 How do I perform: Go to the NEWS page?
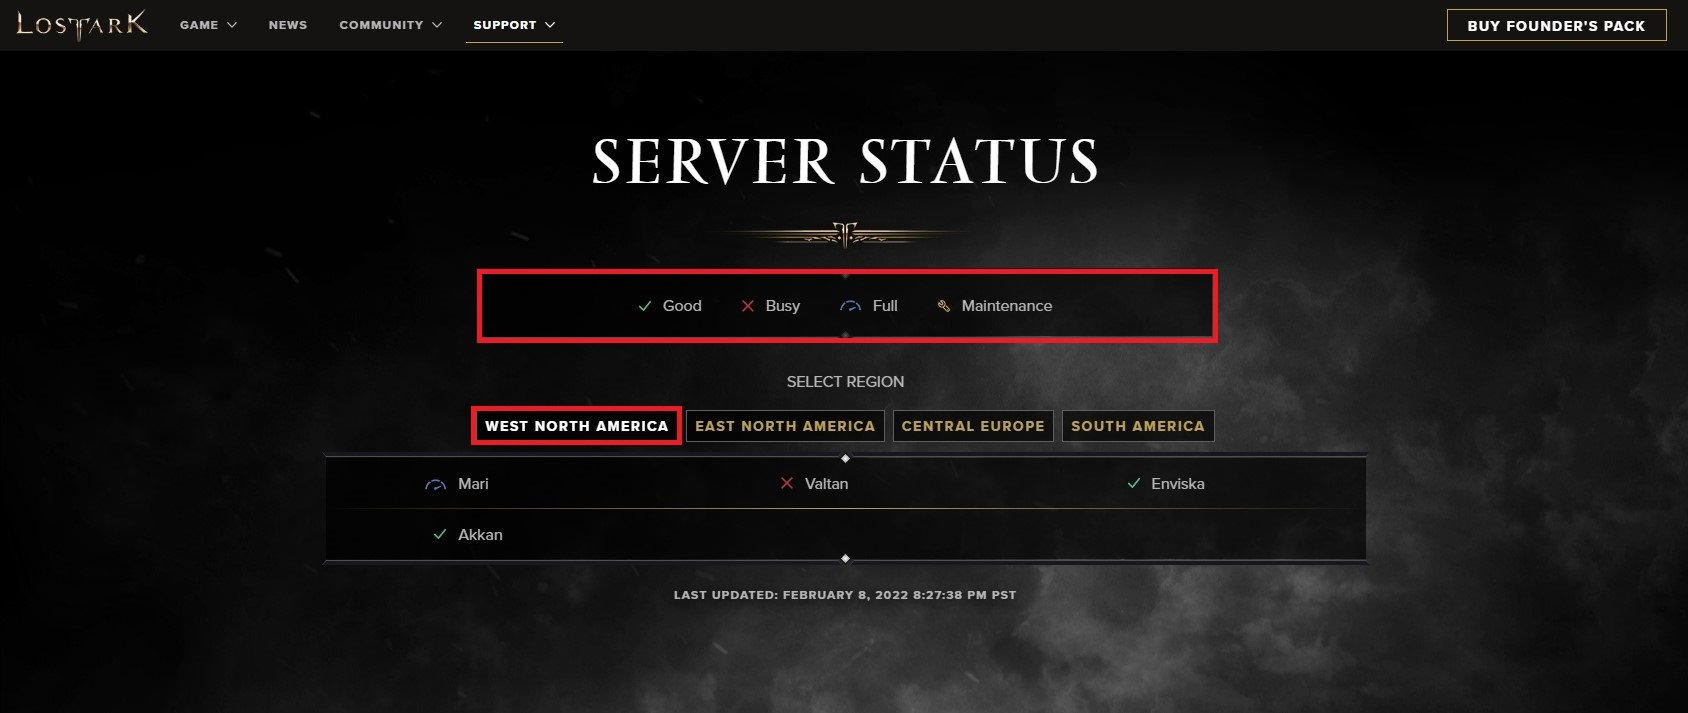288,25
